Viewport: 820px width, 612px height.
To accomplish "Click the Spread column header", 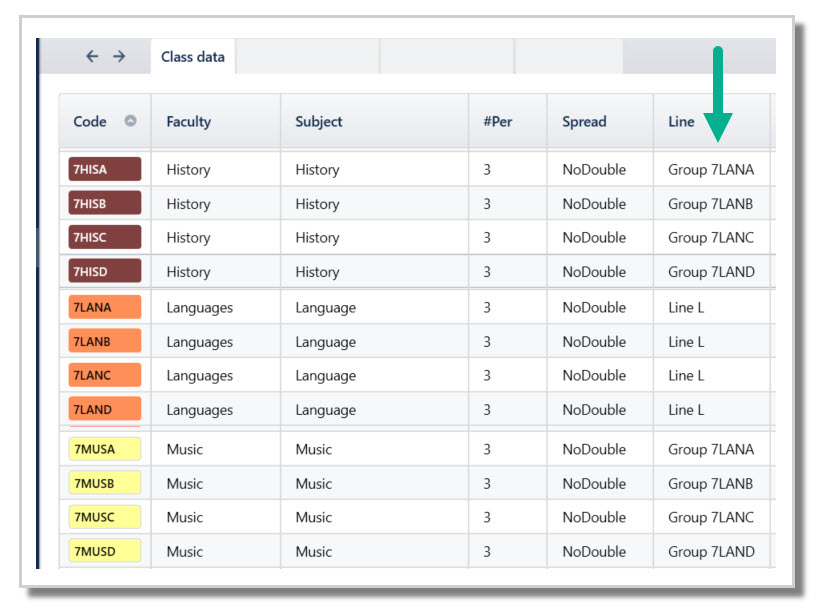I will tap(584, 122).
